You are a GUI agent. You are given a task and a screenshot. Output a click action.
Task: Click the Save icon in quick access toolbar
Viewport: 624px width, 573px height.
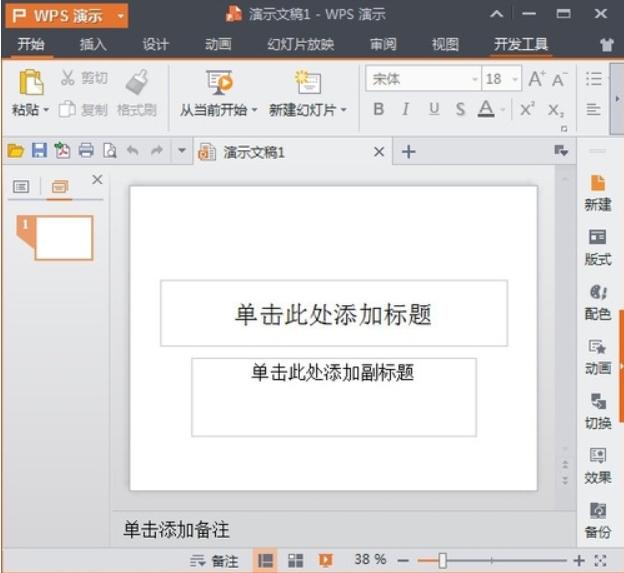click(x=39, y=151)
